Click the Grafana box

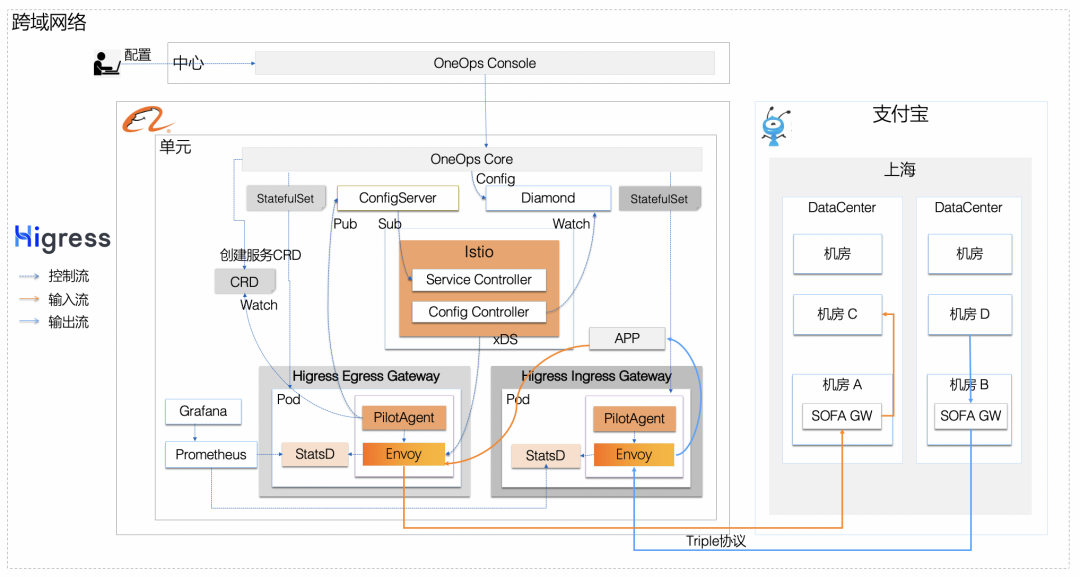(203, 412)
